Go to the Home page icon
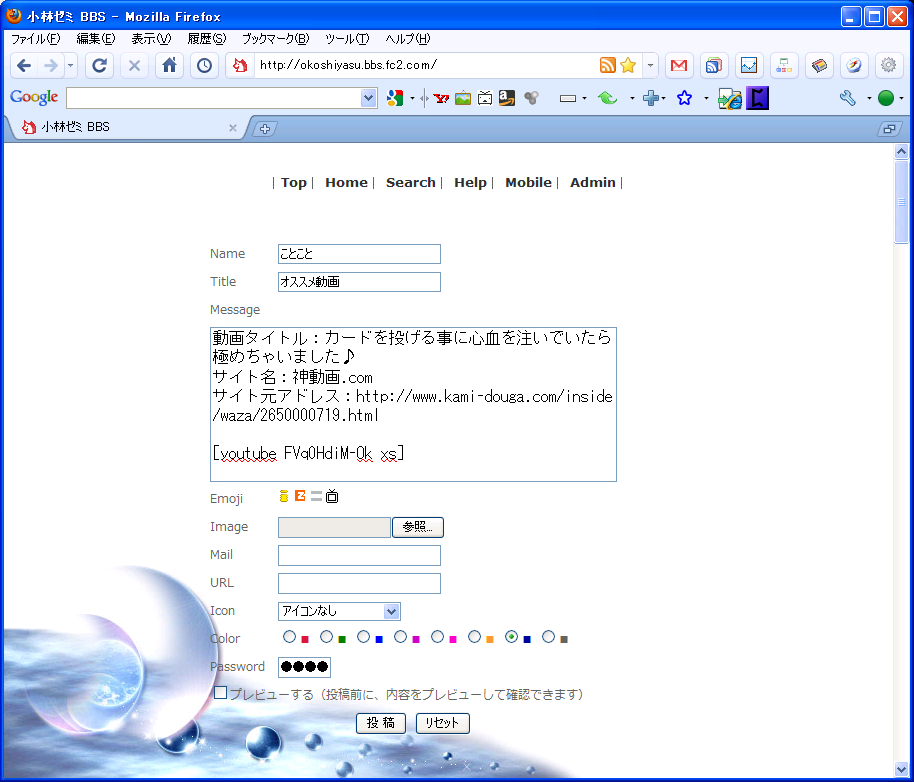 point(169,65)
